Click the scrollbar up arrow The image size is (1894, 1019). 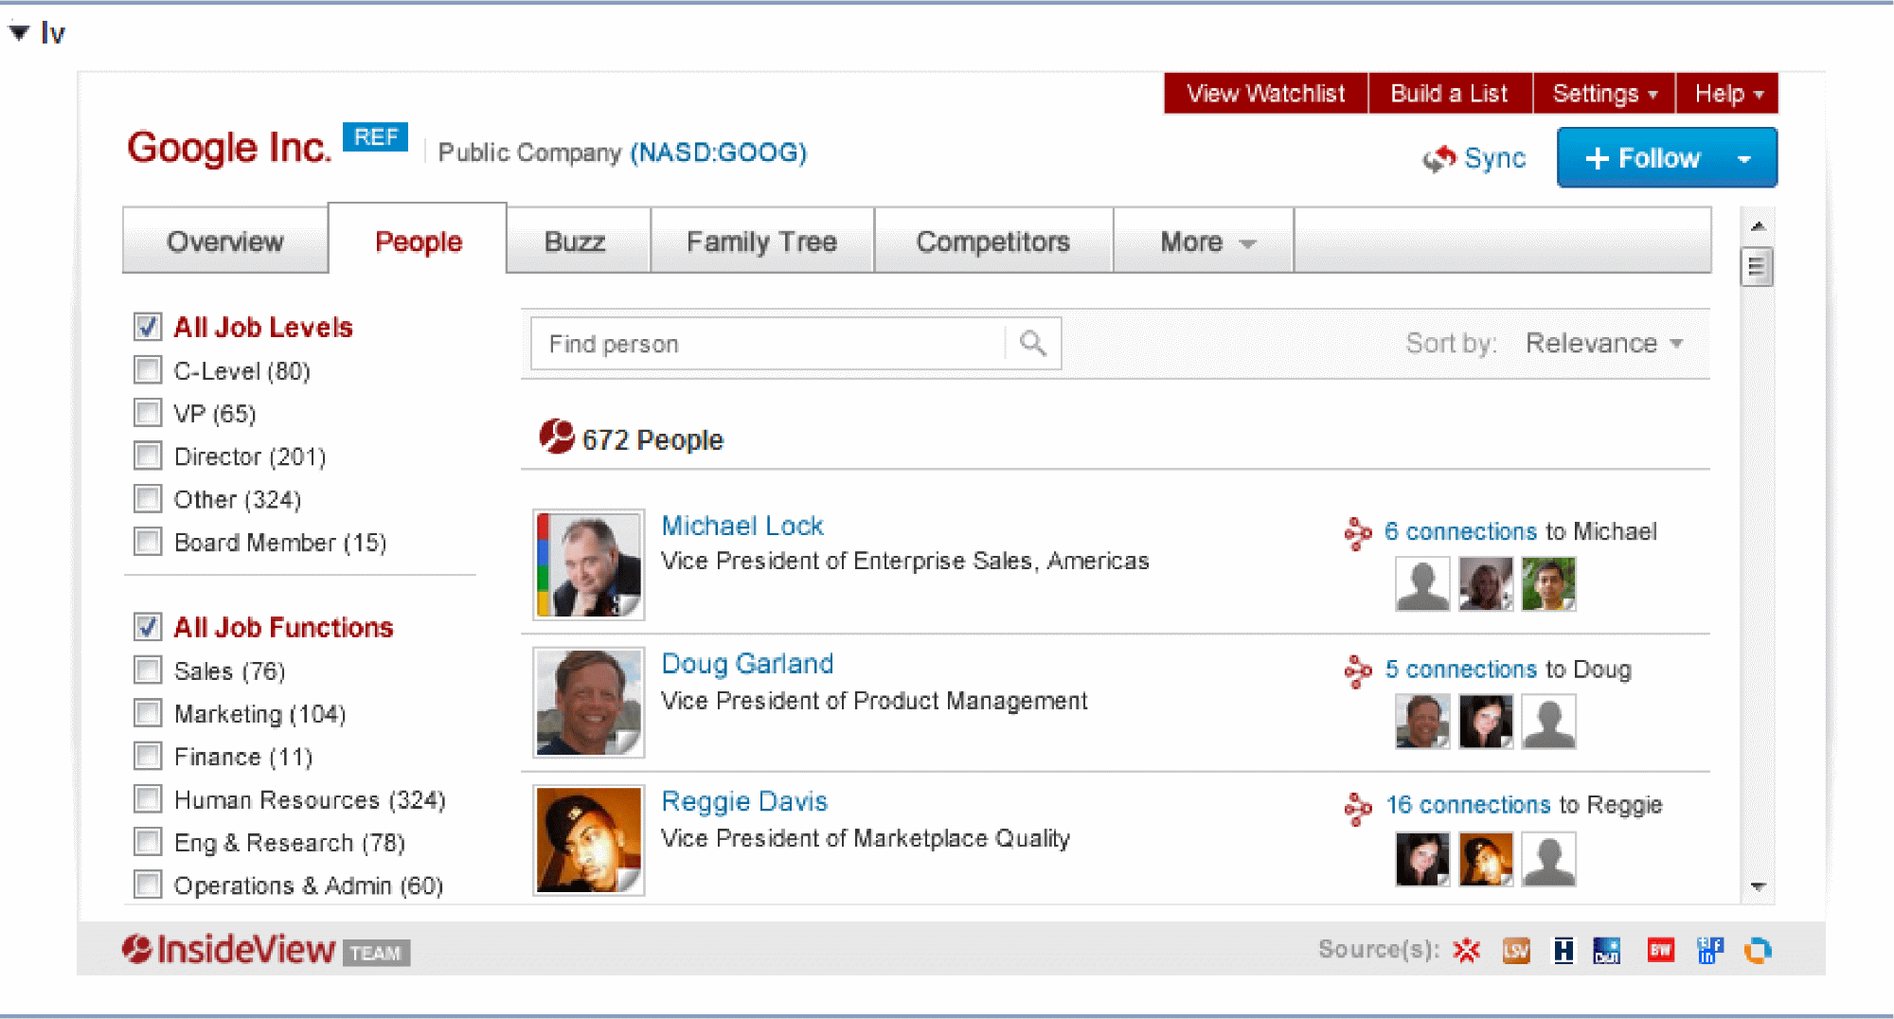click(1758, 226)
